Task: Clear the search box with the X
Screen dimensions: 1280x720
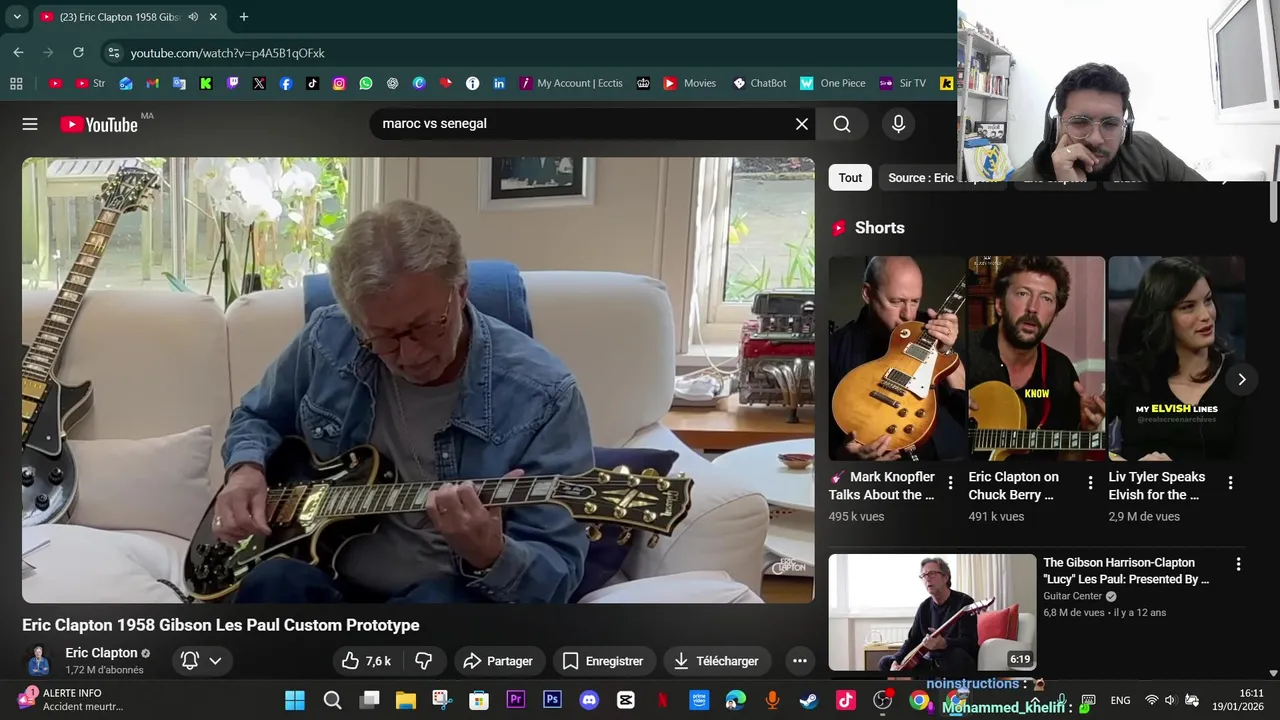Action: tap(801, 124)
